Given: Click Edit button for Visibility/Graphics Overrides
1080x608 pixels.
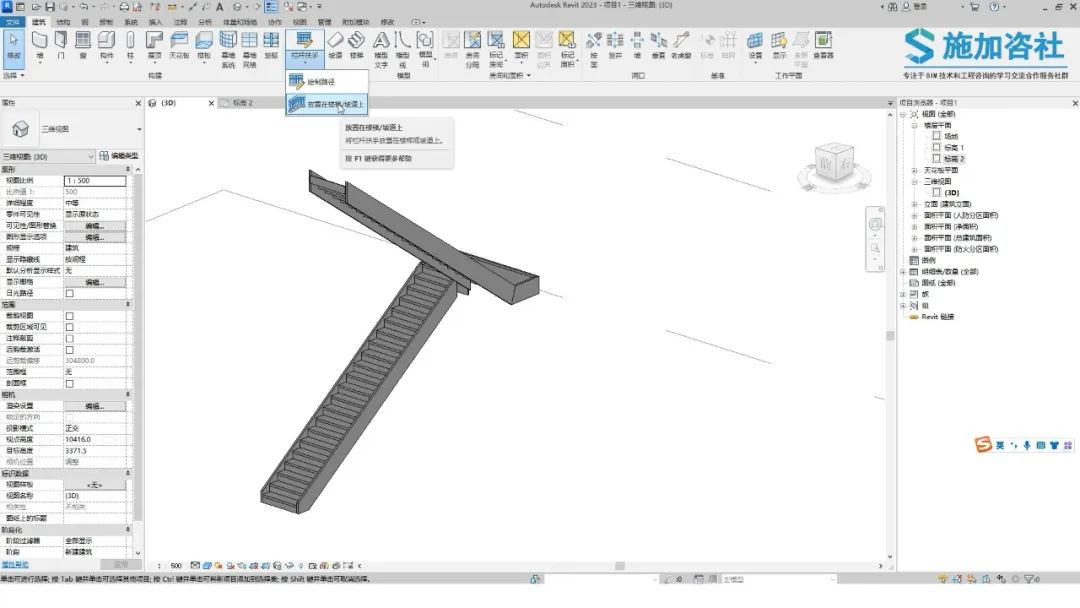Looking at the screenshot, I should point(95,226).
